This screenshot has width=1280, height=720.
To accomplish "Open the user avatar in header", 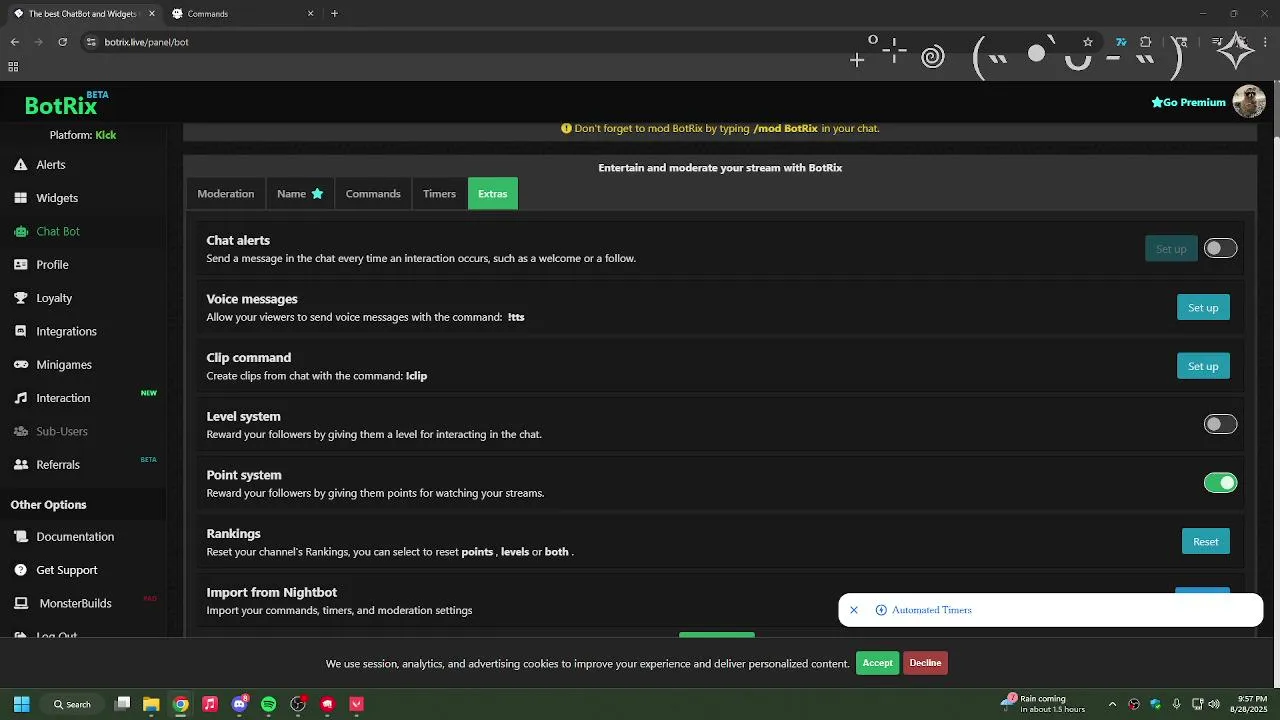I will [1249, 101].
